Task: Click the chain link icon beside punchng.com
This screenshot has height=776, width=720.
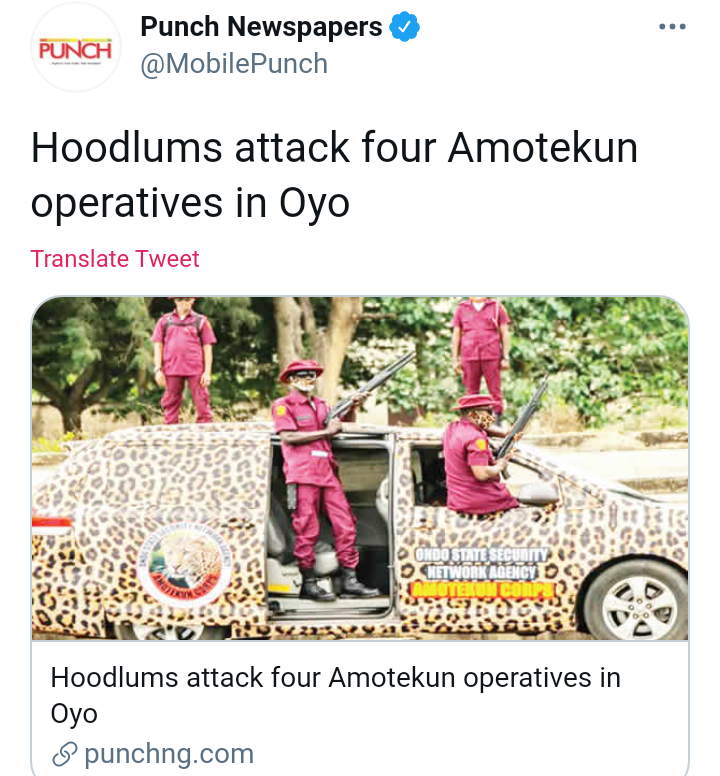Action: 64,754
